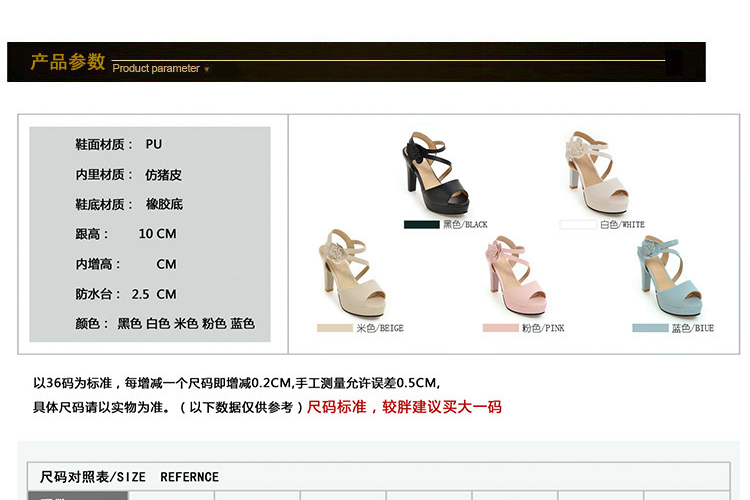Click the 尺码对照表/SIZE REFERNCE table header

(129, 477)
